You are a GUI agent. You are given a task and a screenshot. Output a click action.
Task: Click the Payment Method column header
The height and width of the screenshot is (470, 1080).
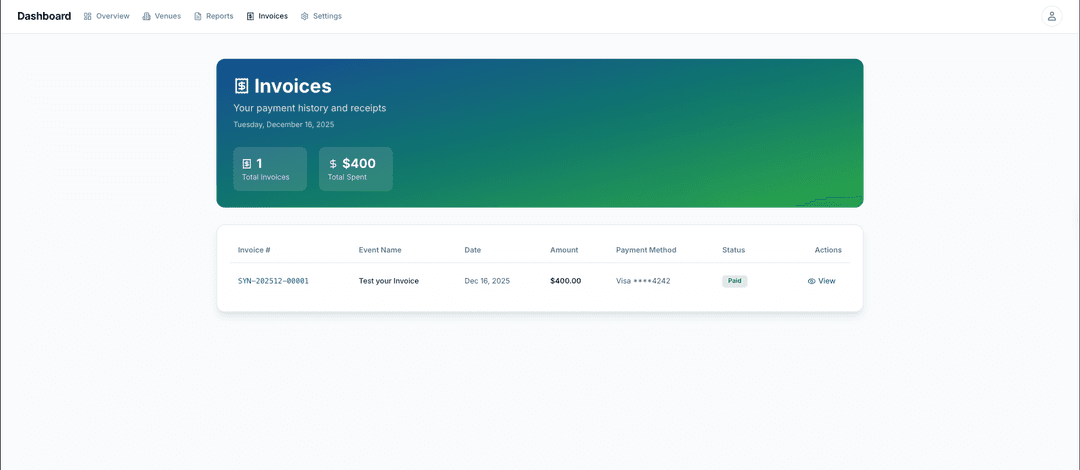coord(646,250)
